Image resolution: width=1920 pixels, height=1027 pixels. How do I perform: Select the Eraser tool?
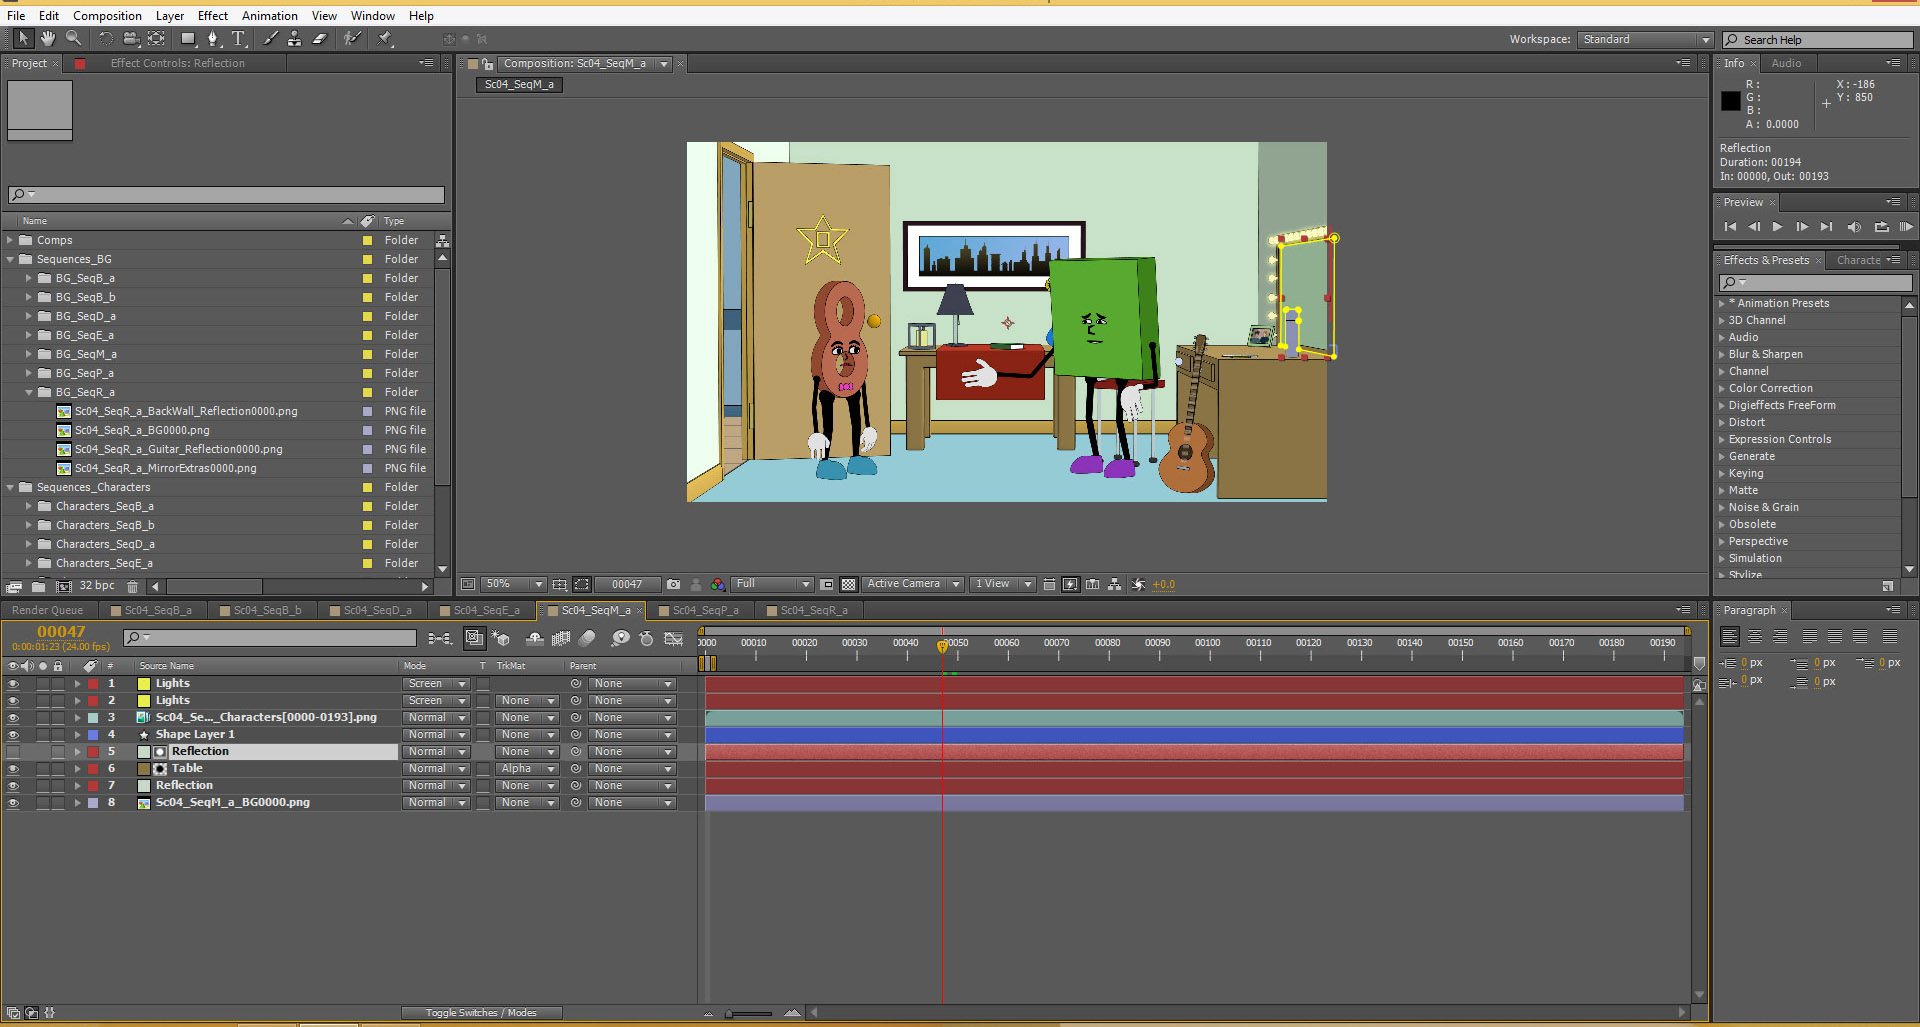(320, 38)
